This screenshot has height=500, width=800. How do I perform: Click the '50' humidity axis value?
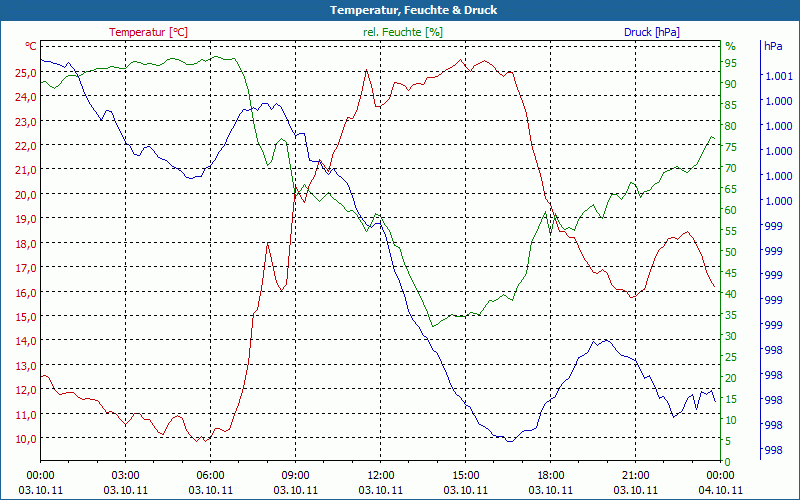click(731, 252)
